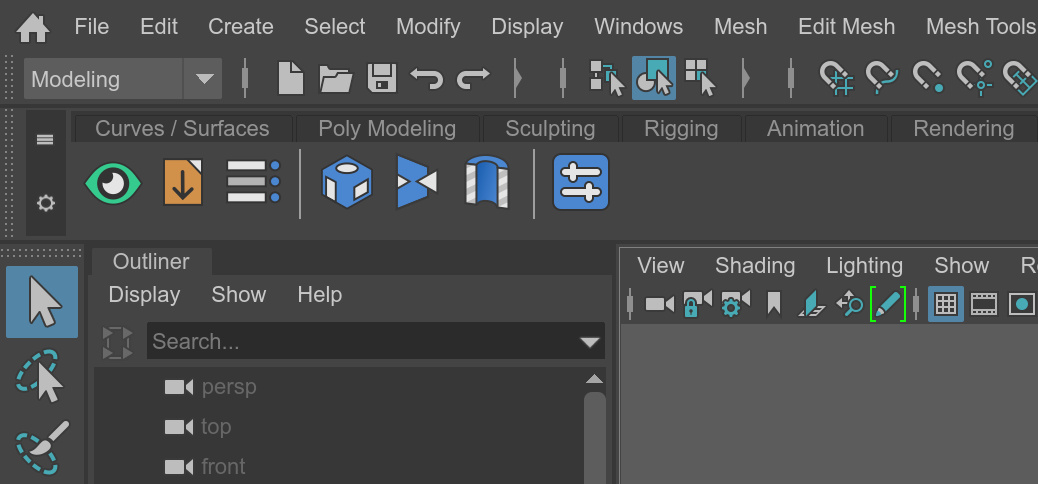Undo the last action
The width and height of the screenshot is (1038, 484).
(426, 78)
